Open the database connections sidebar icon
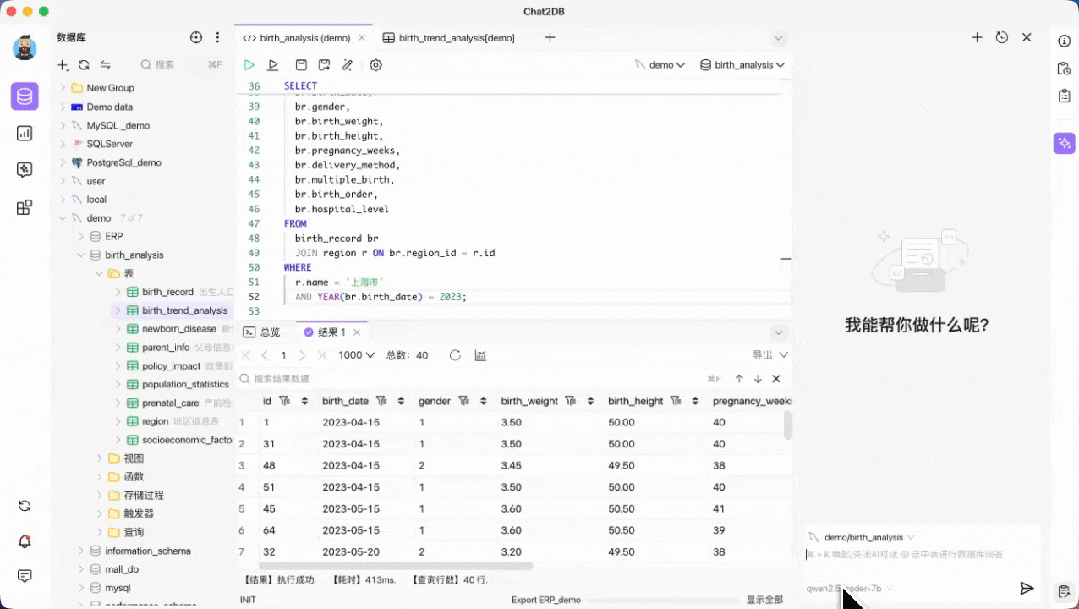1079x609 pixels. click(25, 96)
